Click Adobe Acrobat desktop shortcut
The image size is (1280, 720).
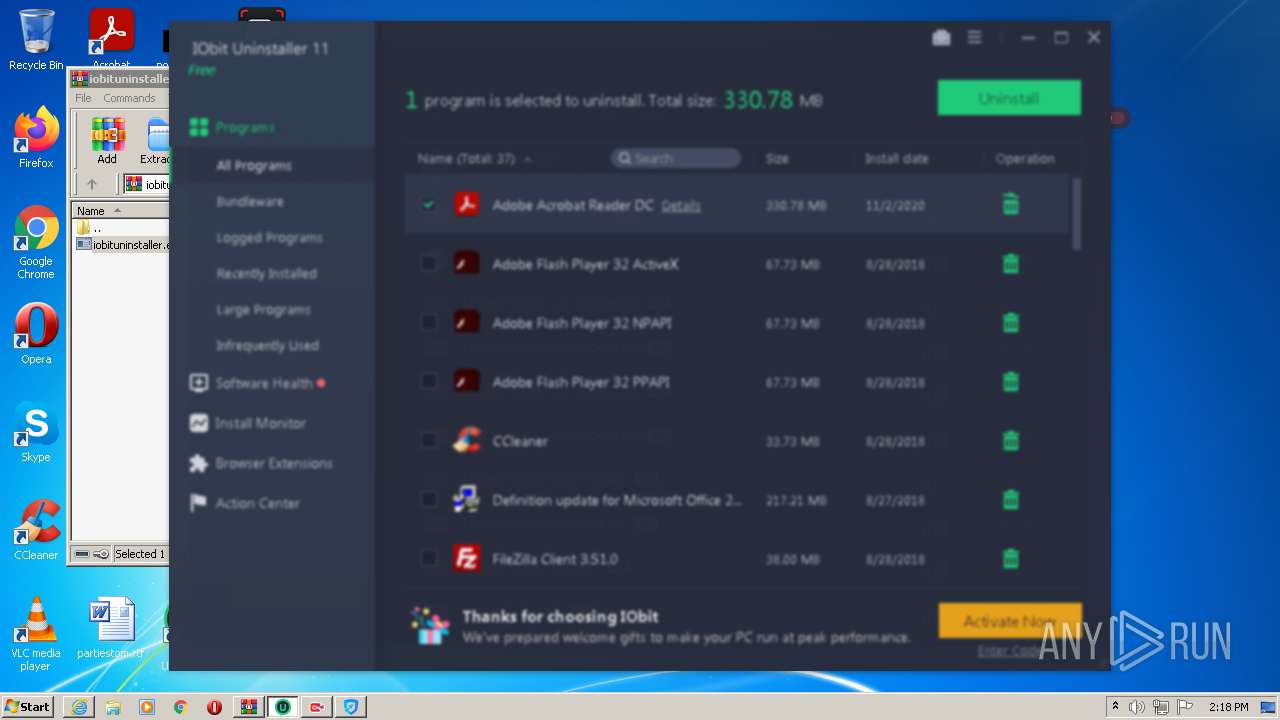[x=112, y=40]
